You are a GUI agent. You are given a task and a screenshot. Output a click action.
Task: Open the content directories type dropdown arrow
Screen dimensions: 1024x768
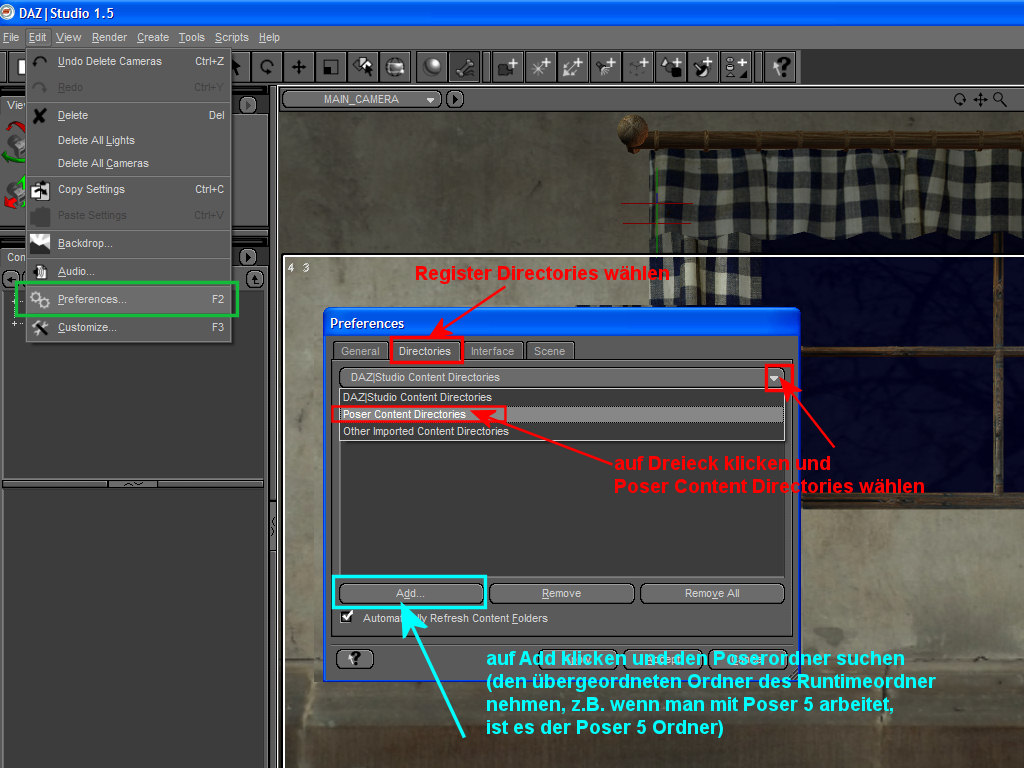(775, 377)
